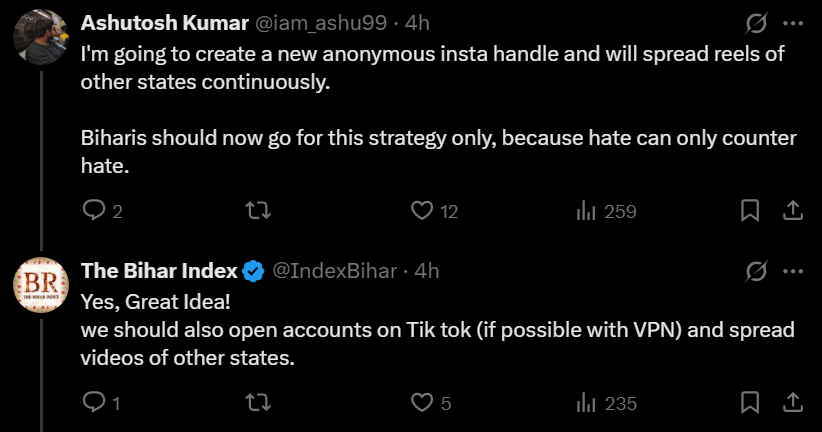Reply to Ashutosh Kumar's tweet
This screenshot has width=822, height=432.
point(93,211)
